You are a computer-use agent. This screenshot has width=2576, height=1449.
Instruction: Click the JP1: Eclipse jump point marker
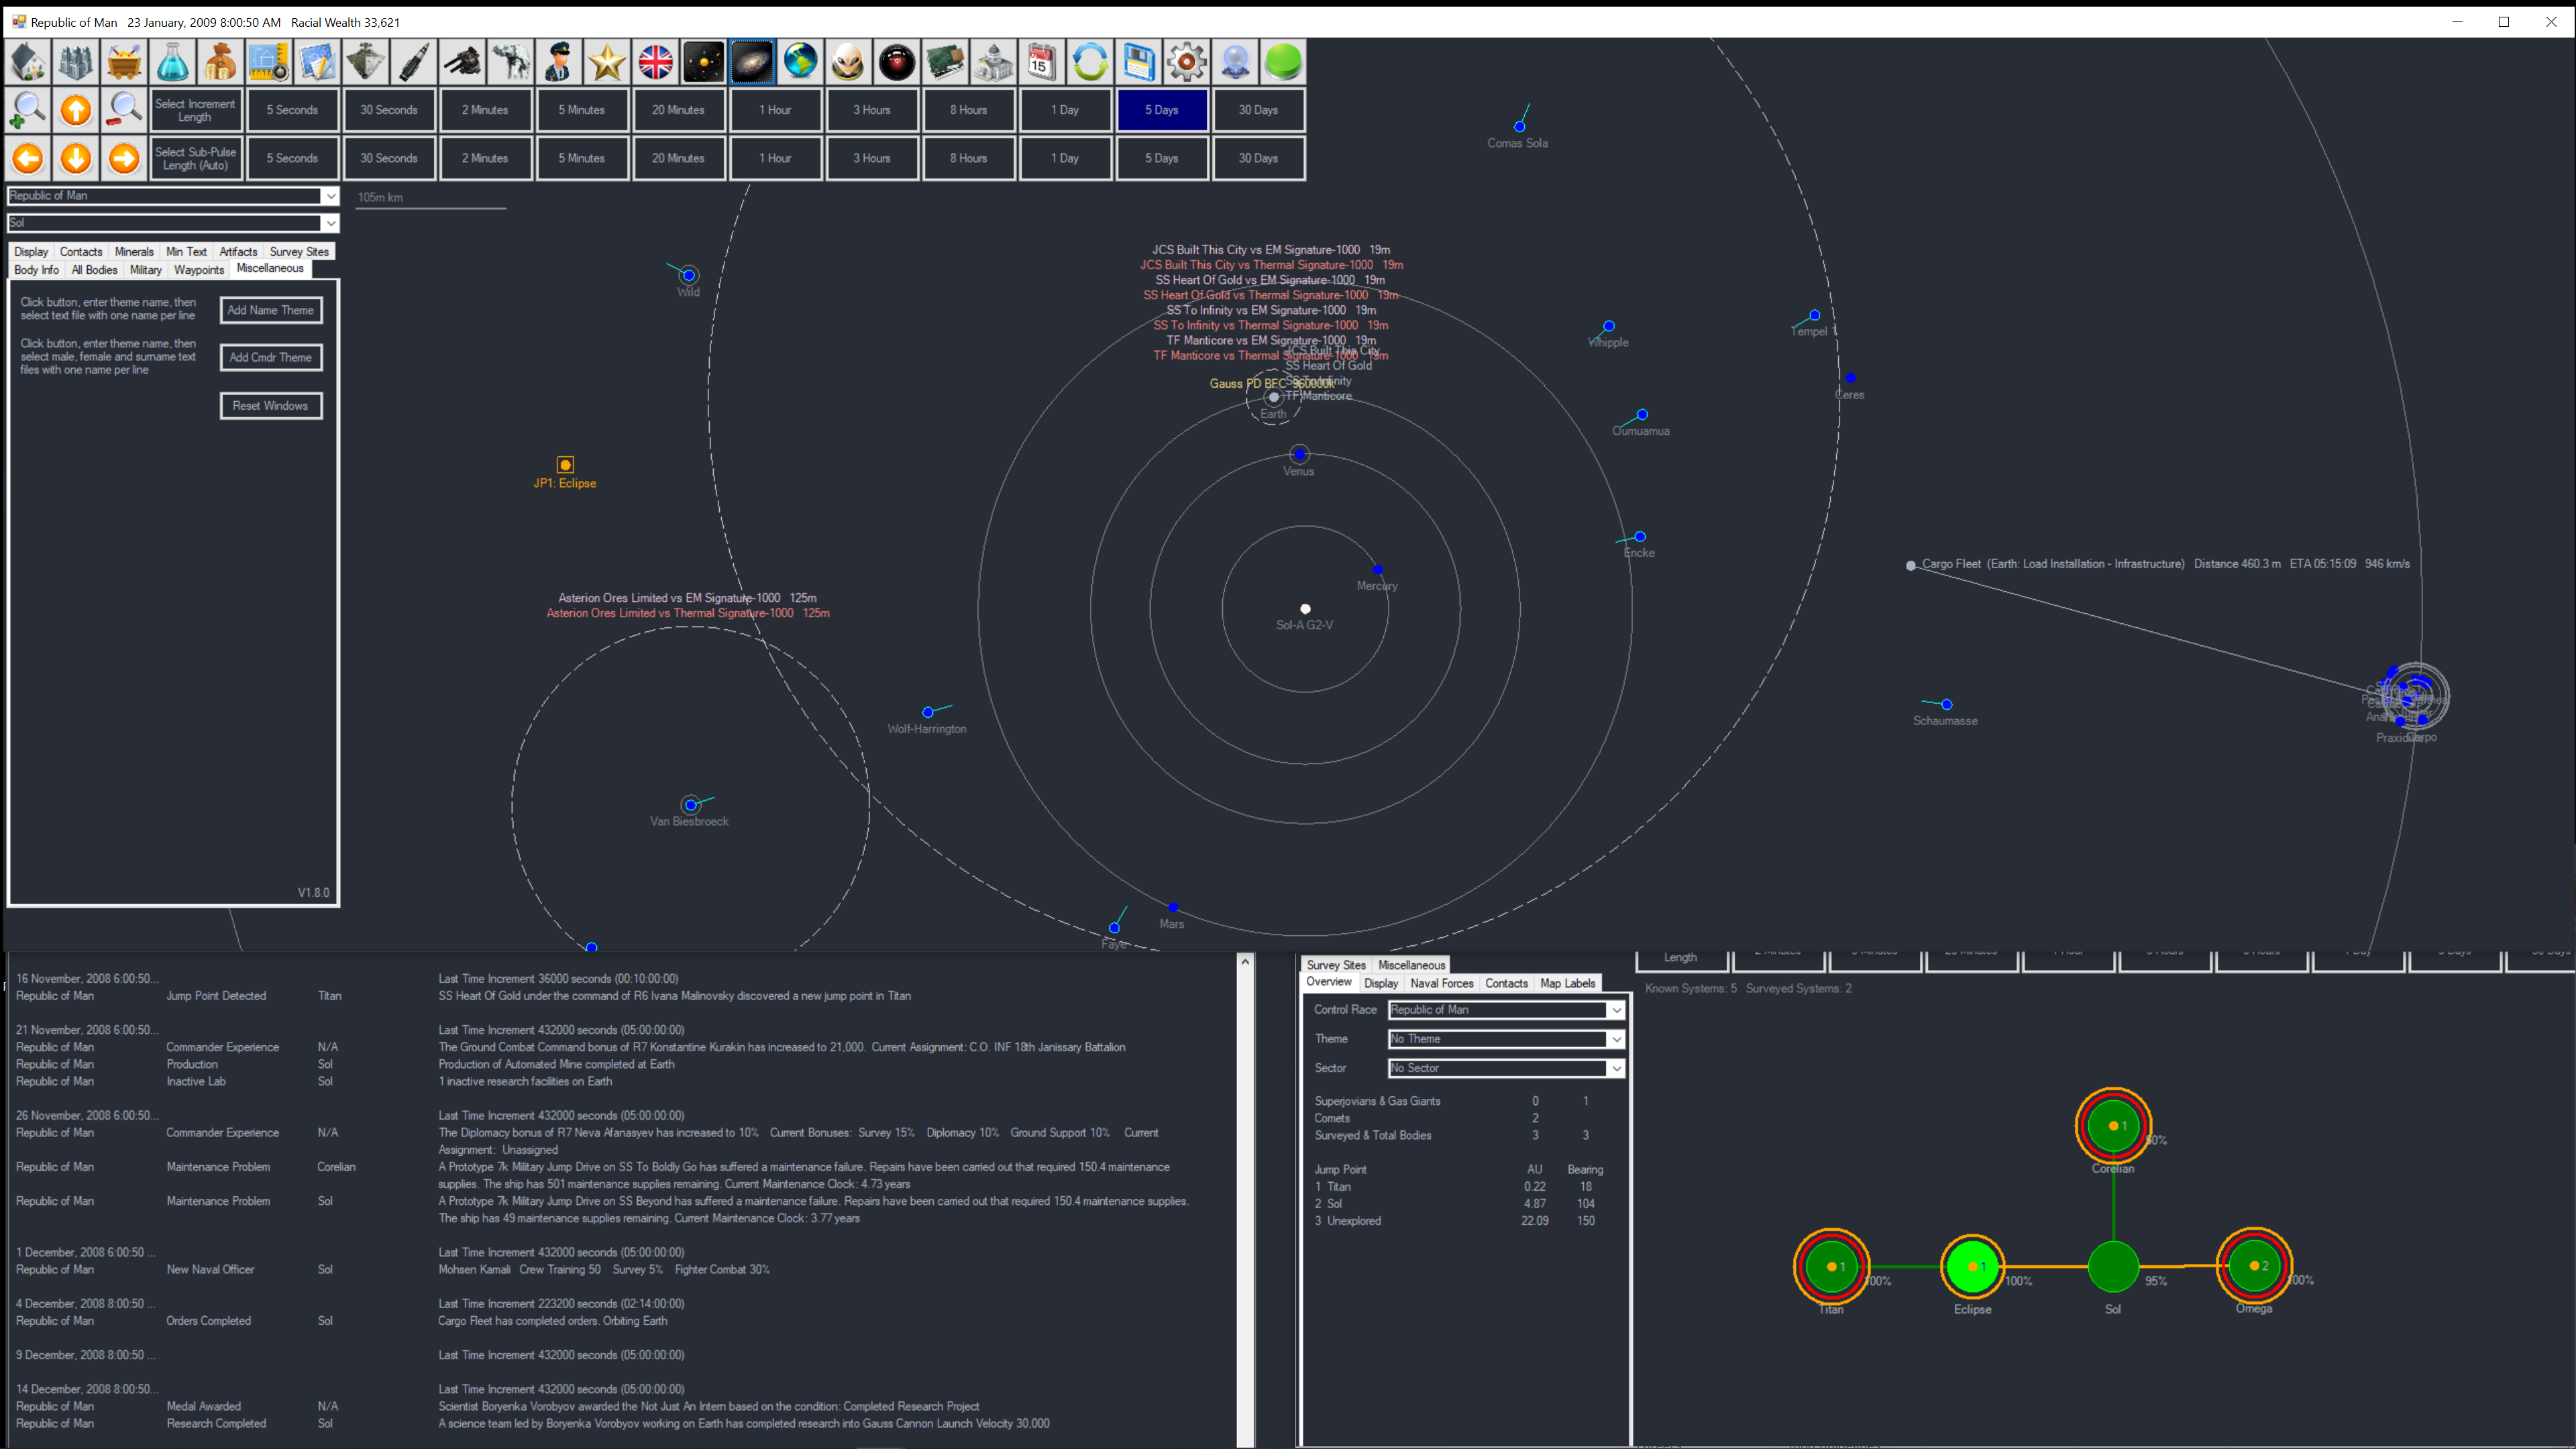(x=565, y=465)
